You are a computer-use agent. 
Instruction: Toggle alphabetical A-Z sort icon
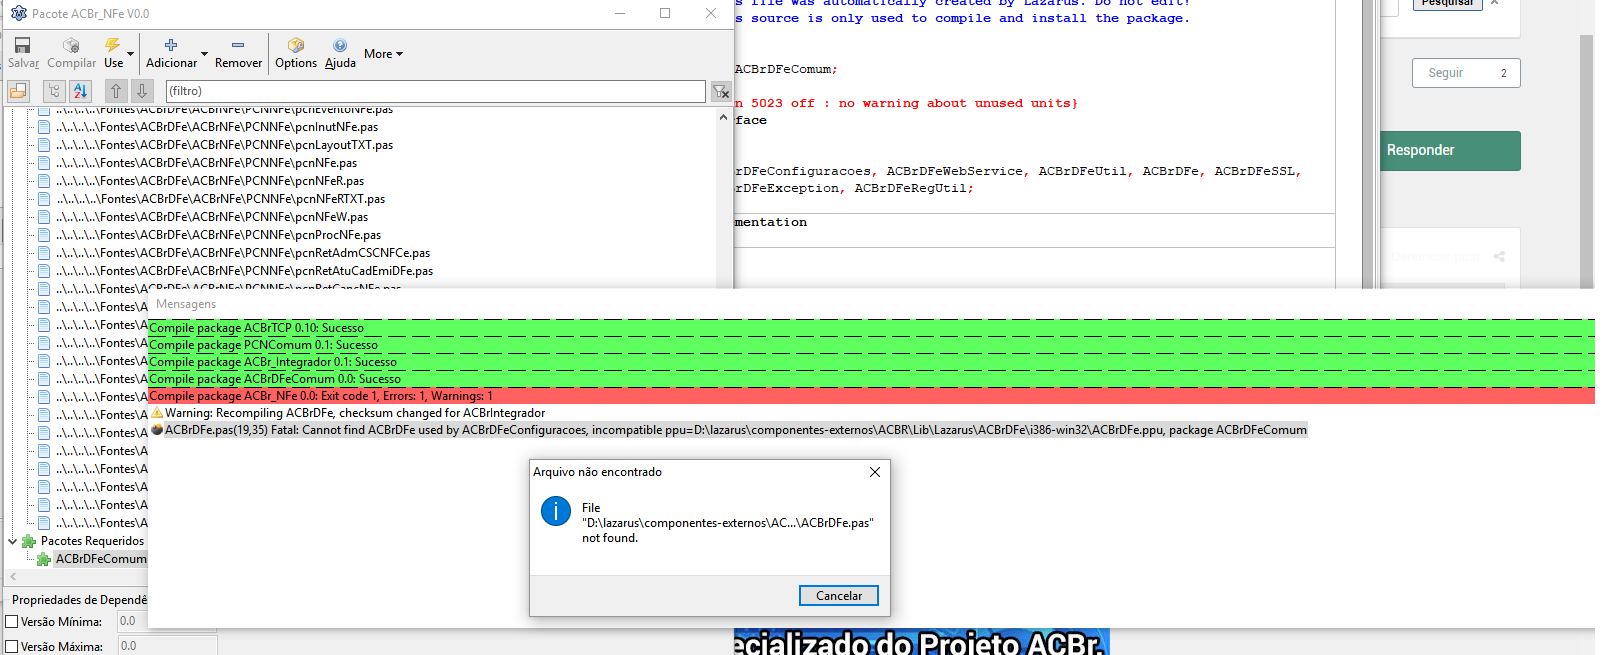[x=80, y=91]
